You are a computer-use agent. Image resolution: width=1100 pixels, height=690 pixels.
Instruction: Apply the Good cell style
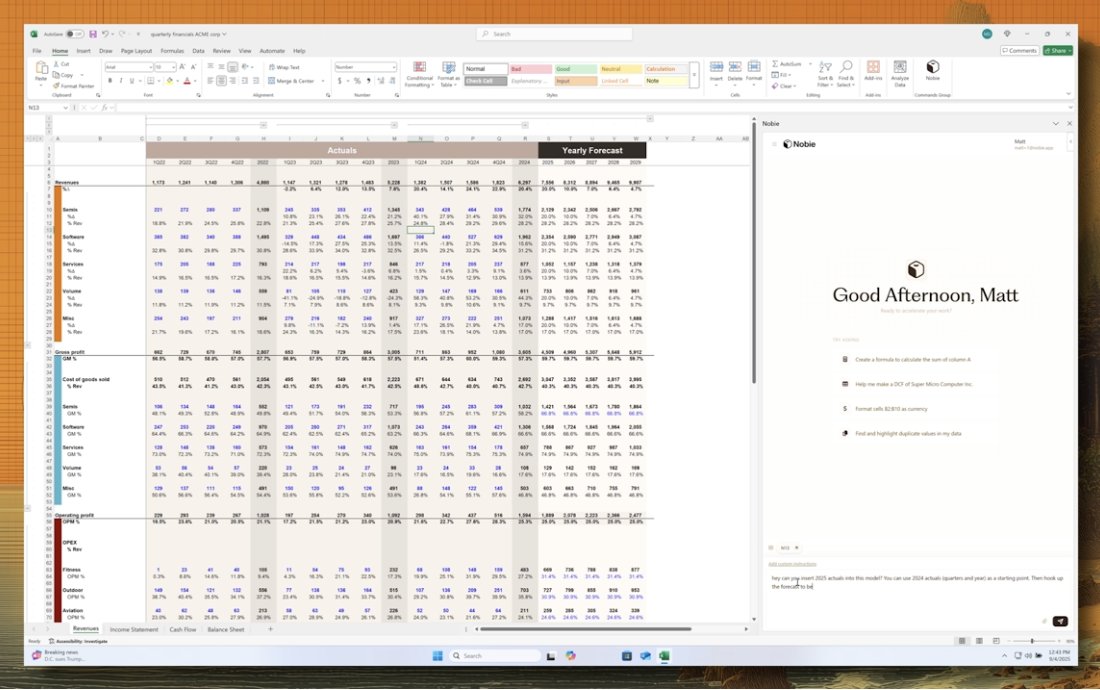point(576,69)
